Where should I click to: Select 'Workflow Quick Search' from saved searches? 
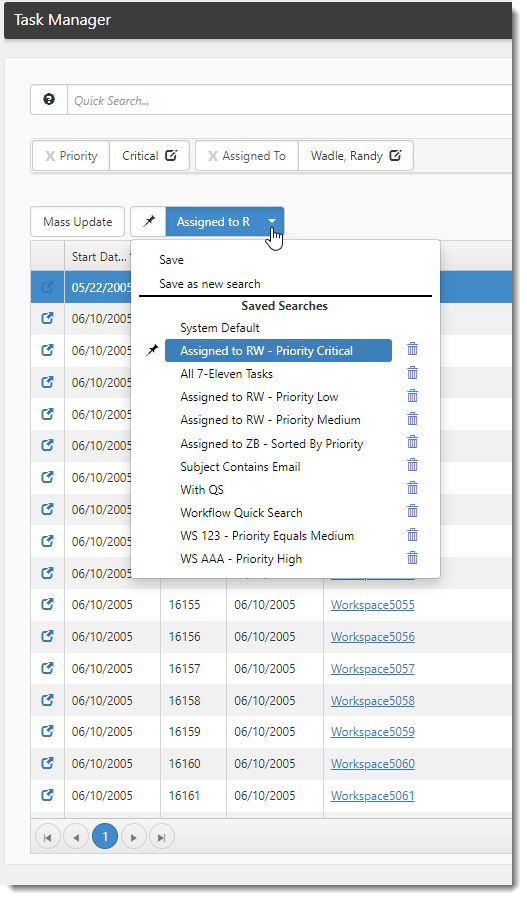click(241, 513)
